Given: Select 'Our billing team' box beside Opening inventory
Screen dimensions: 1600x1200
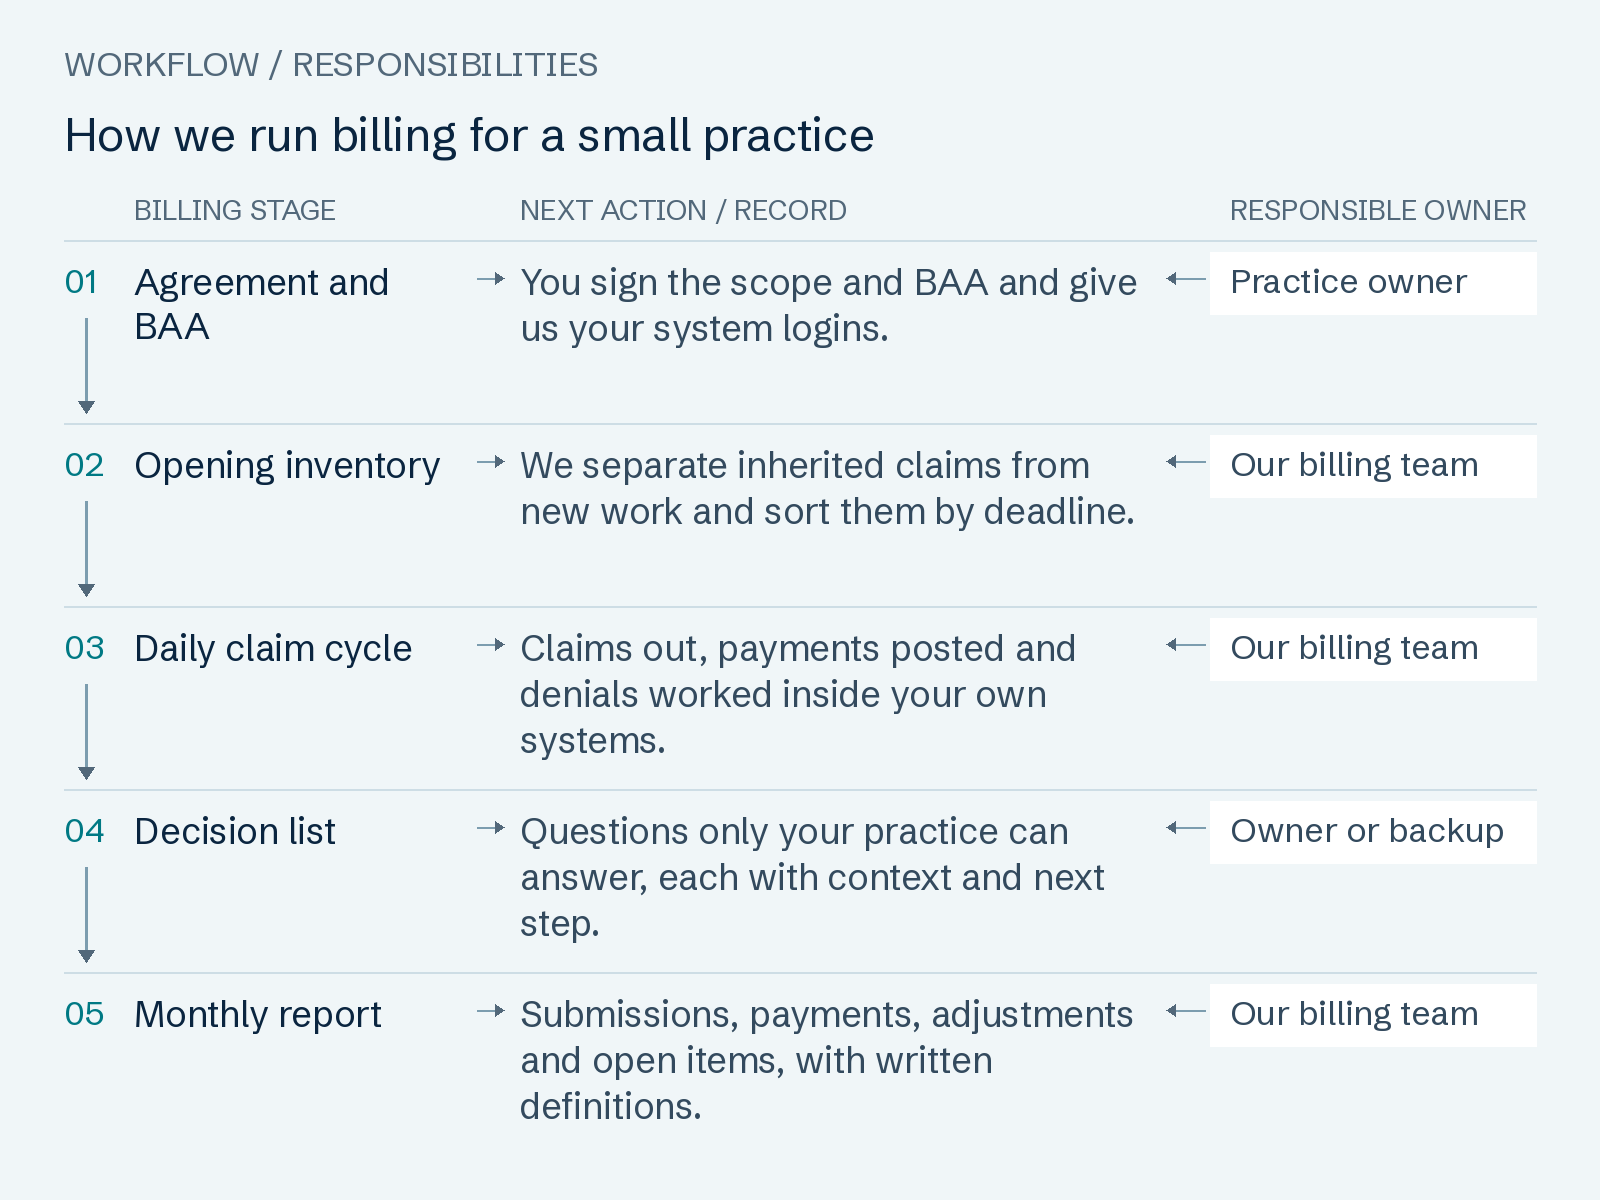Looking at the screenshot, I should pos(1373,466).
